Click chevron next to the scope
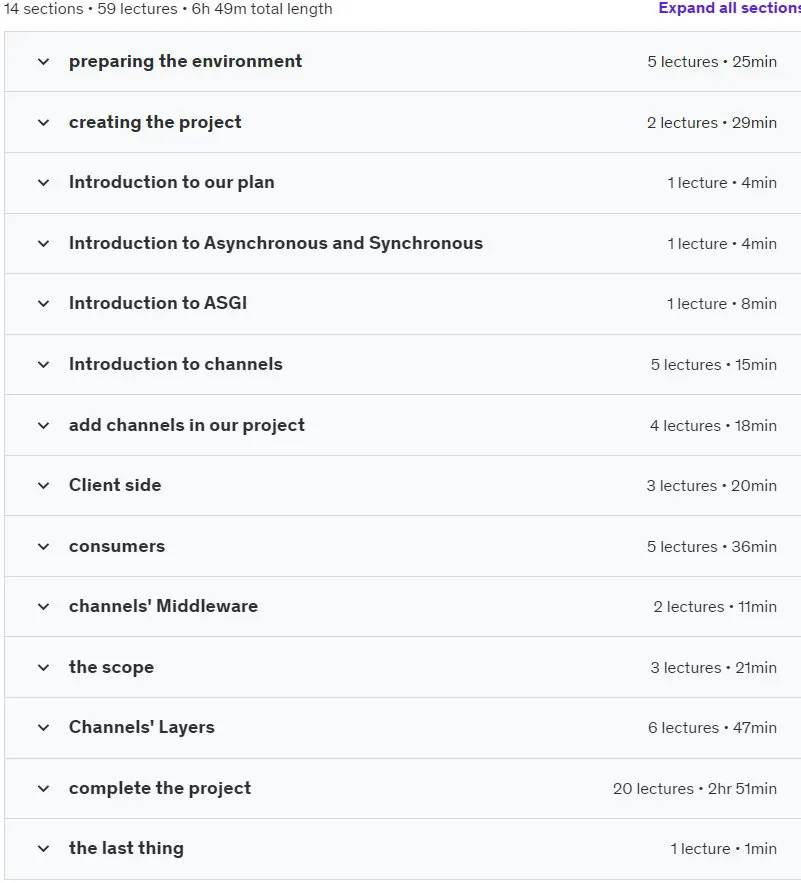 (43, 668)
